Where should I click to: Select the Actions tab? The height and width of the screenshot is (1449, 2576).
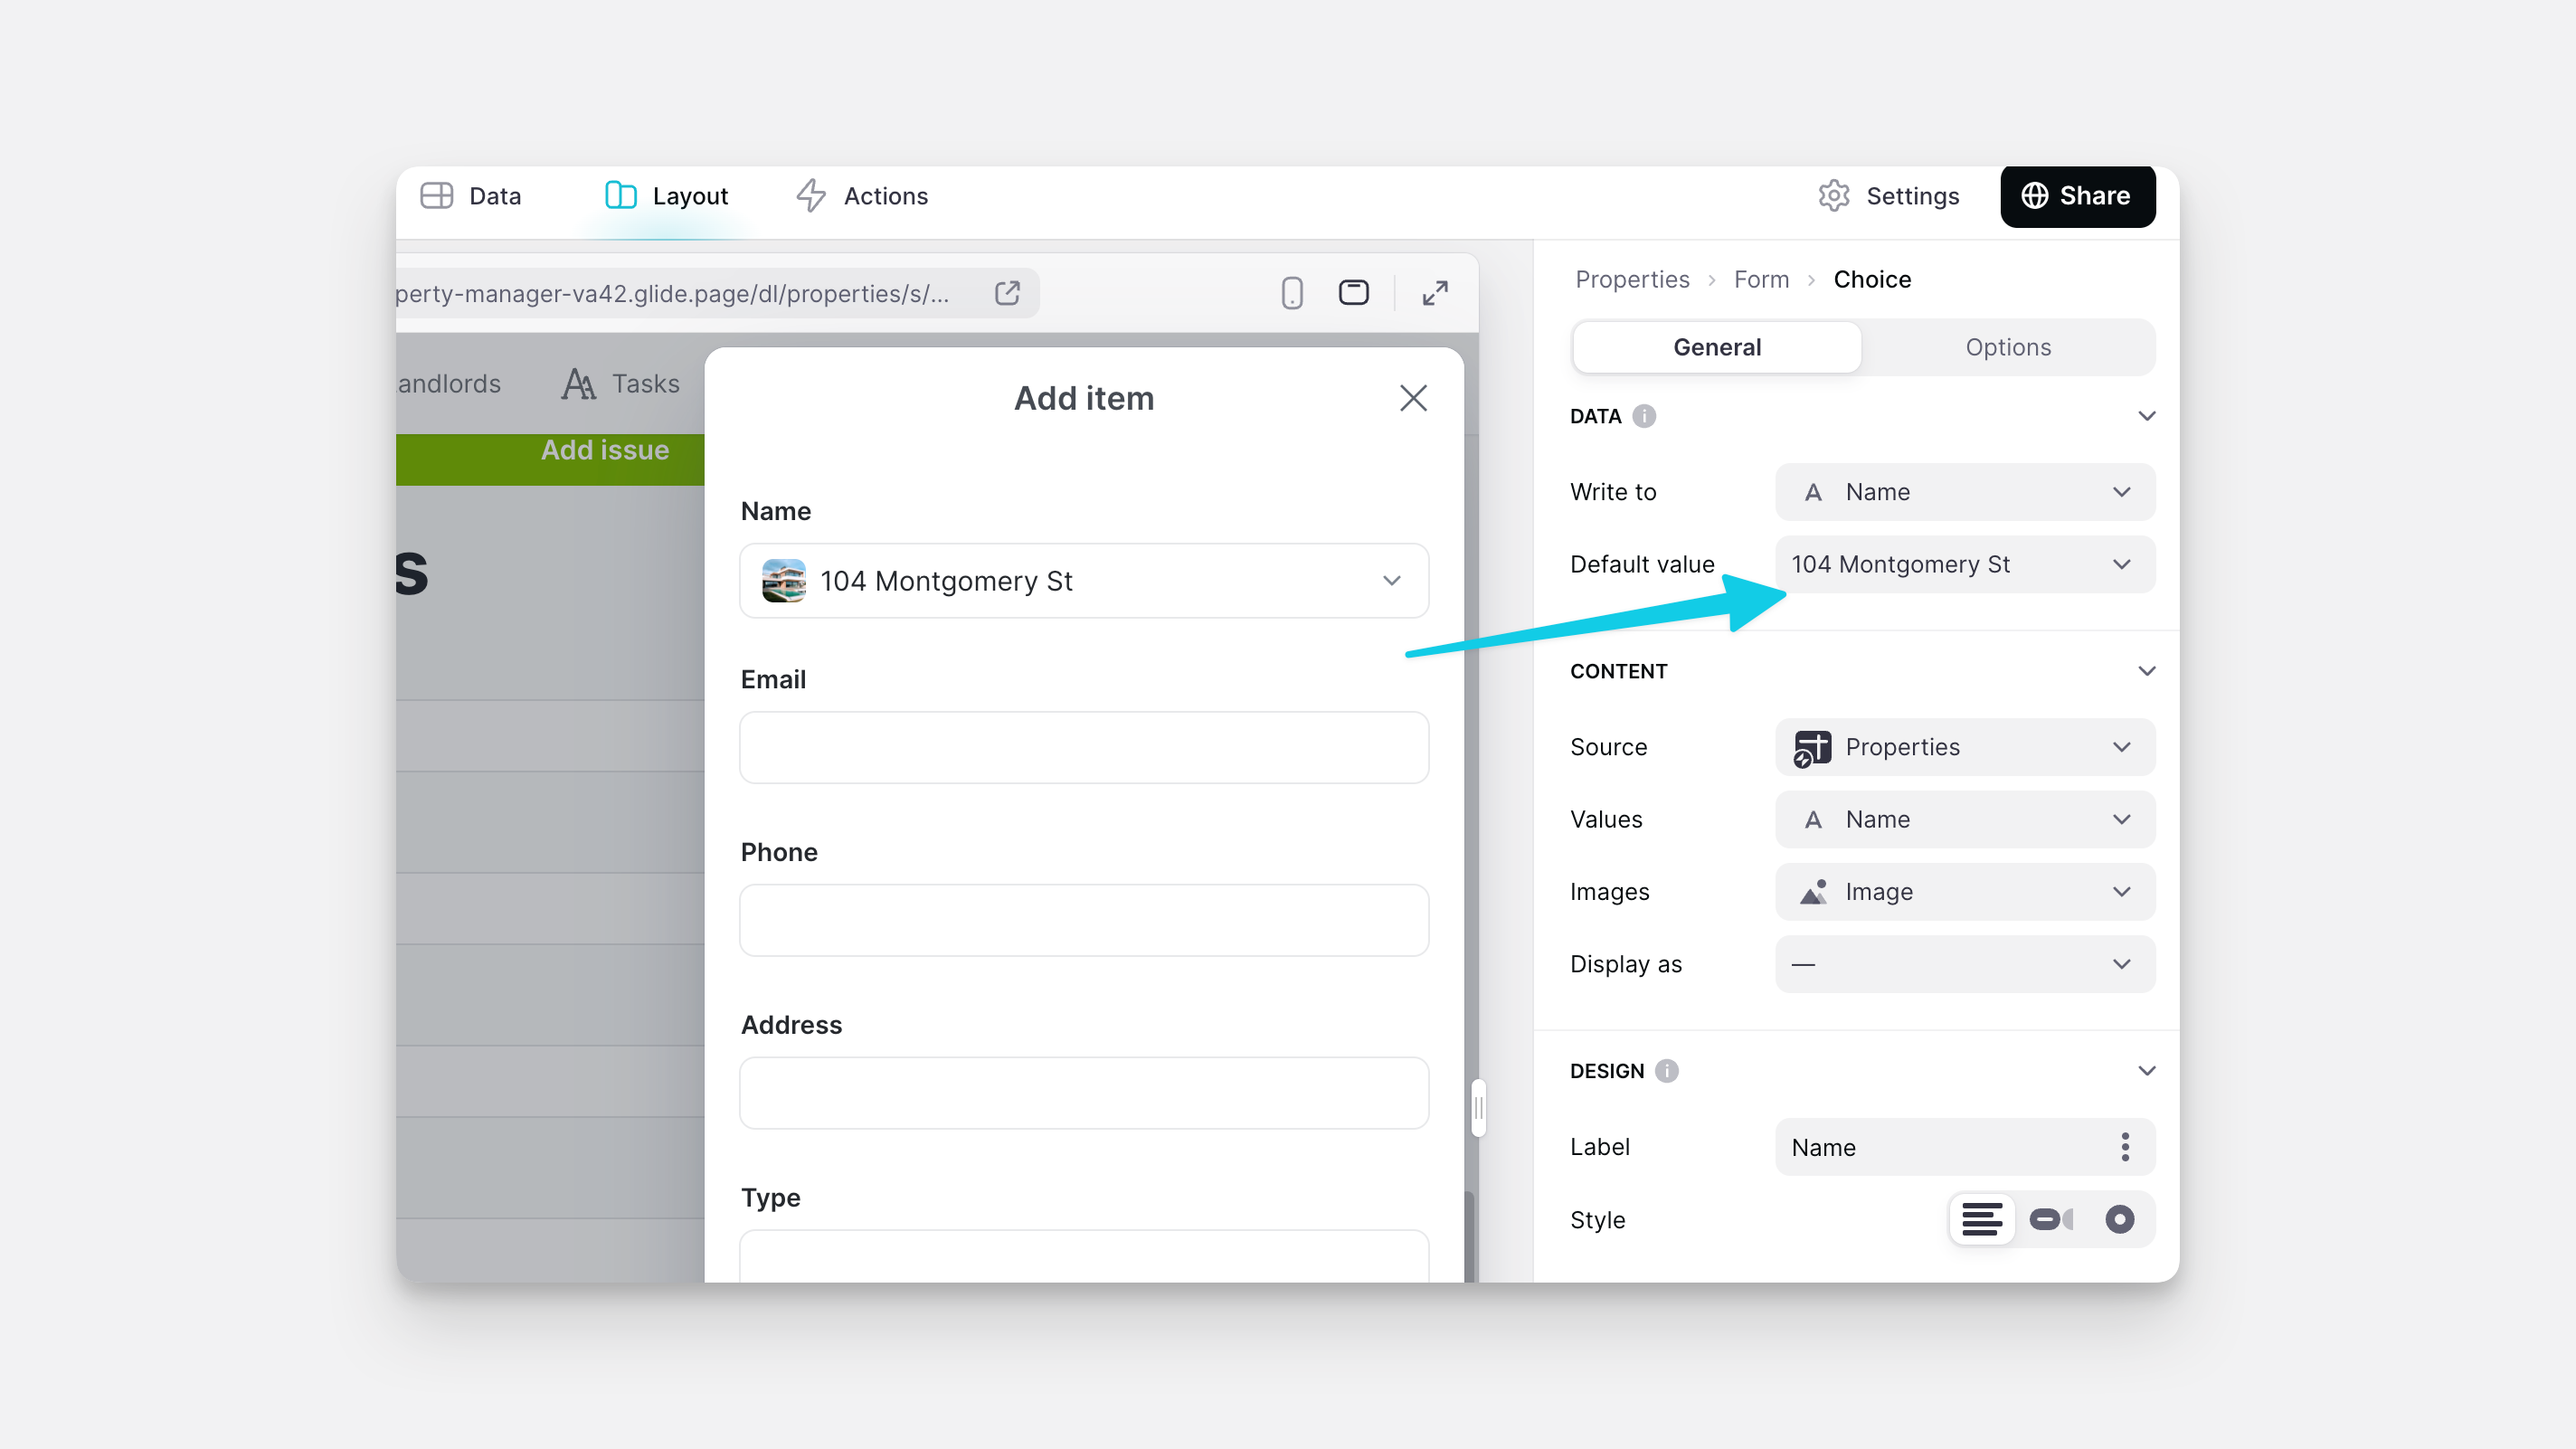(x=860, y=196)
